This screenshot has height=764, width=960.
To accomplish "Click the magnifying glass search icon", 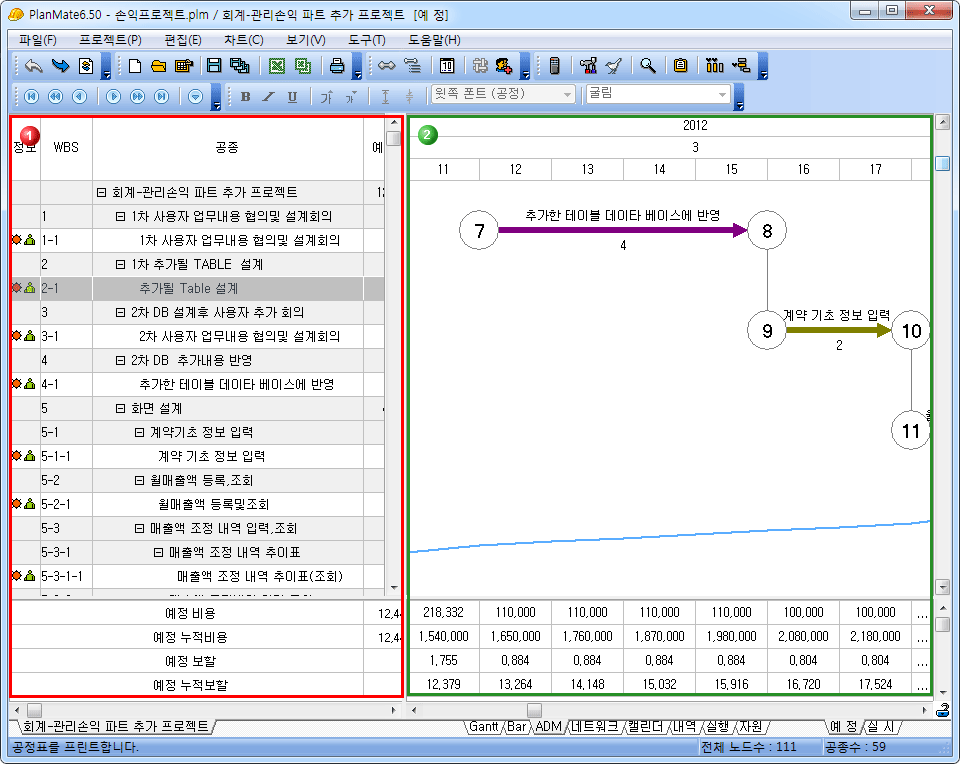I will tap(648, 67).
